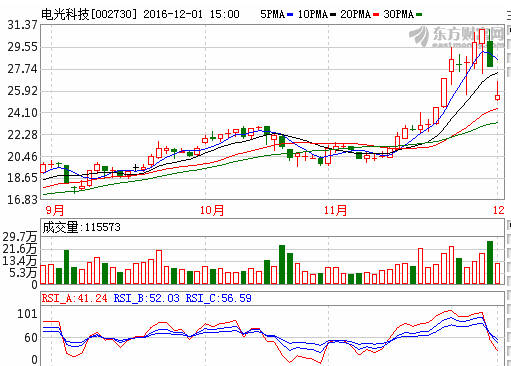This screenshot has height=366, width=511.
Task: Click the RSI_B:52.03 indicator label
Action: pos(147,298)
